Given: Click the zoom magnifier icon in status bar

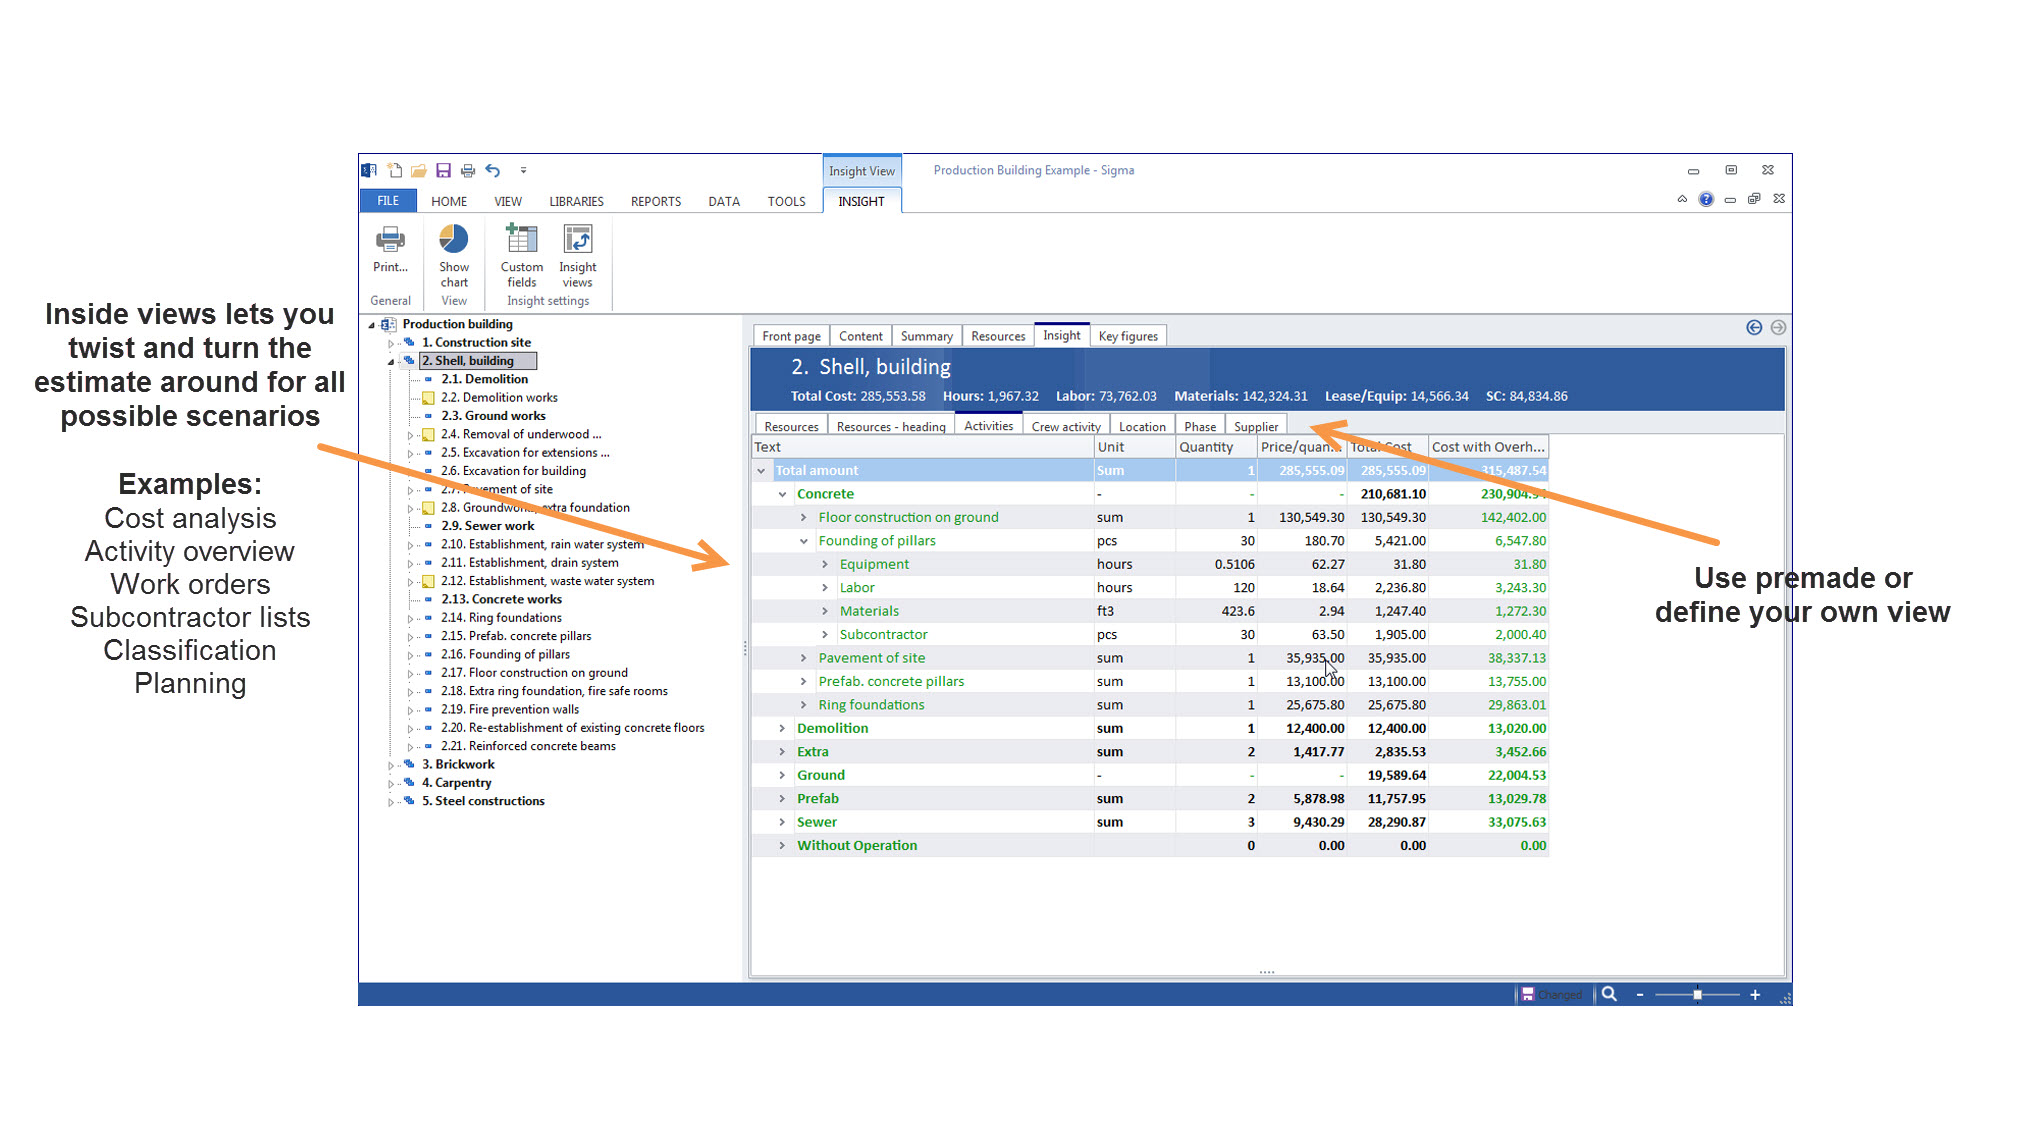Looking at the screenshot, I should point(1609,994).
